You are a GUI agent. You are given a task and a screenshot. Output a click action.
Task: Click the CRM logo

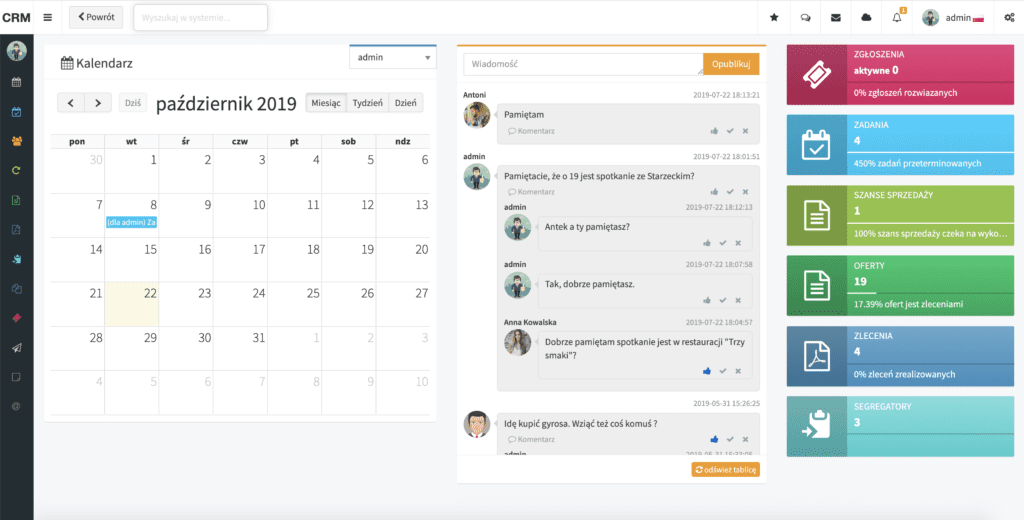[x=16, y=18]
